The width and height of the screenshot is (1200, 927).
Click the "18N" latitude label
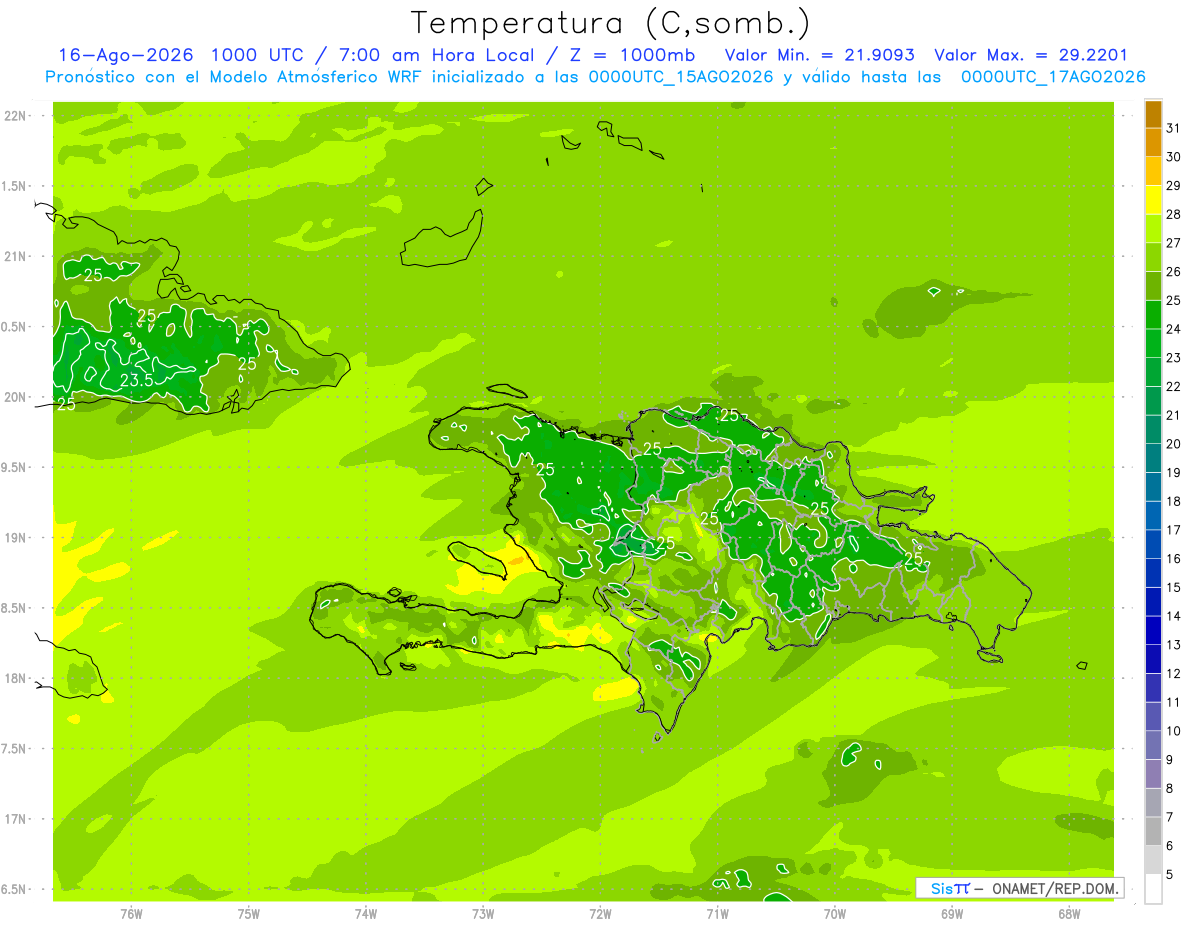[15, 678]
